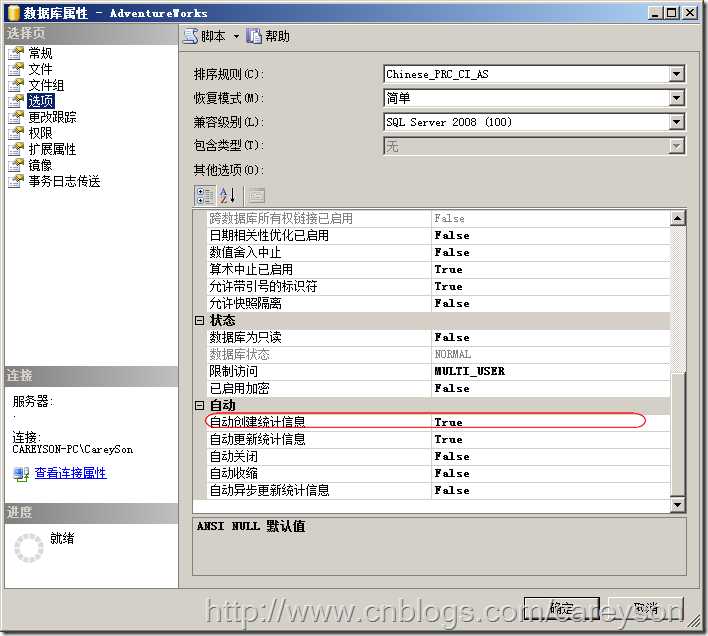
Task: Select the 选项 page
Action: [41, 101]
